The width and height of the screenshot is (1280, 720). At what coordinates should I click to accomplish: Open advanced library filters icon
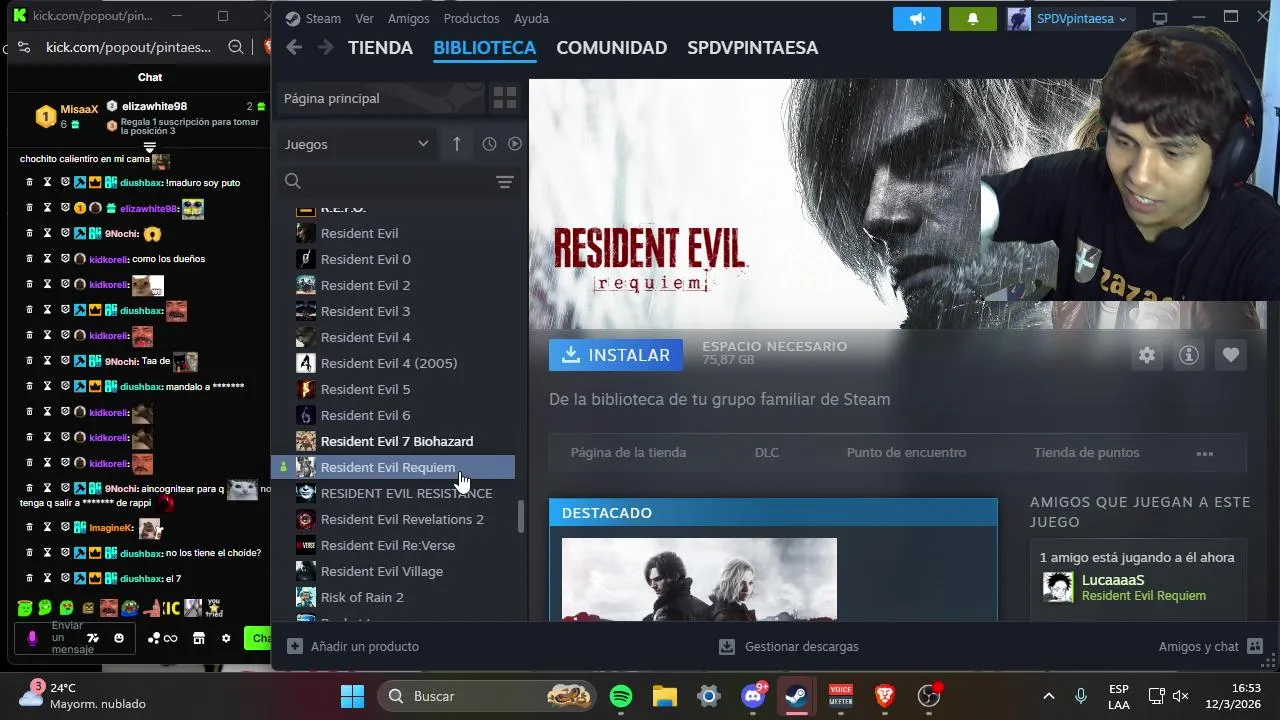tap(505, 181)
